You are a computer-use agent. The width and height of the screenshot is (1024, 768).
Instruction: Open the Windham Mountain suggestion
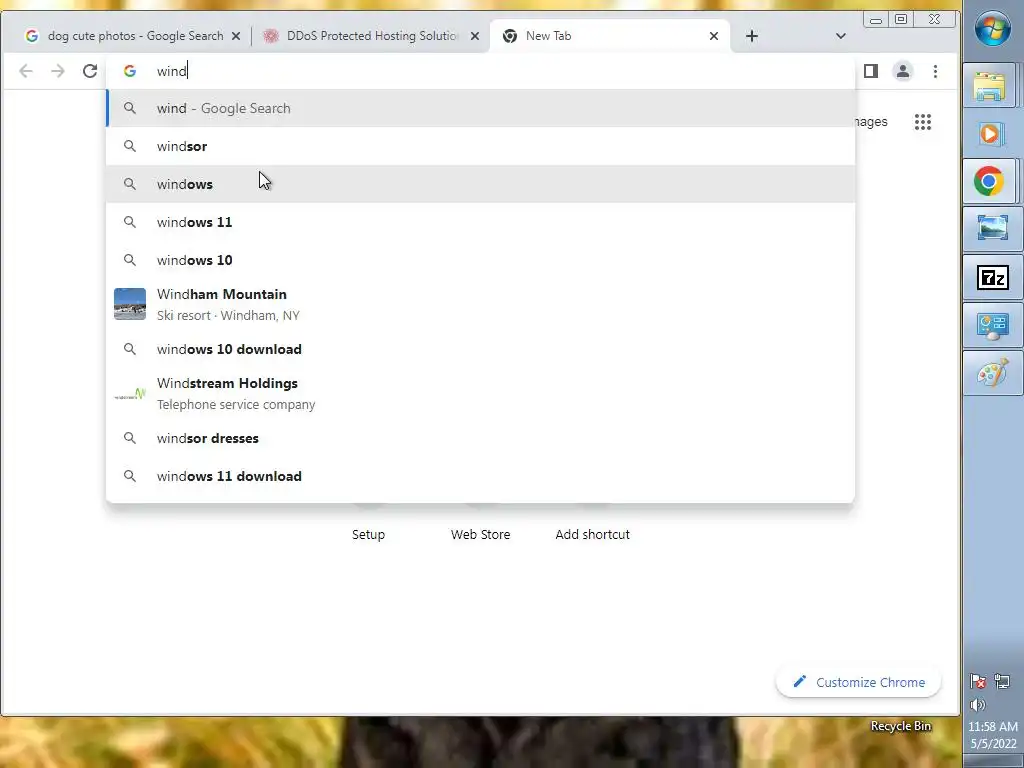click(x=480, y=304)
